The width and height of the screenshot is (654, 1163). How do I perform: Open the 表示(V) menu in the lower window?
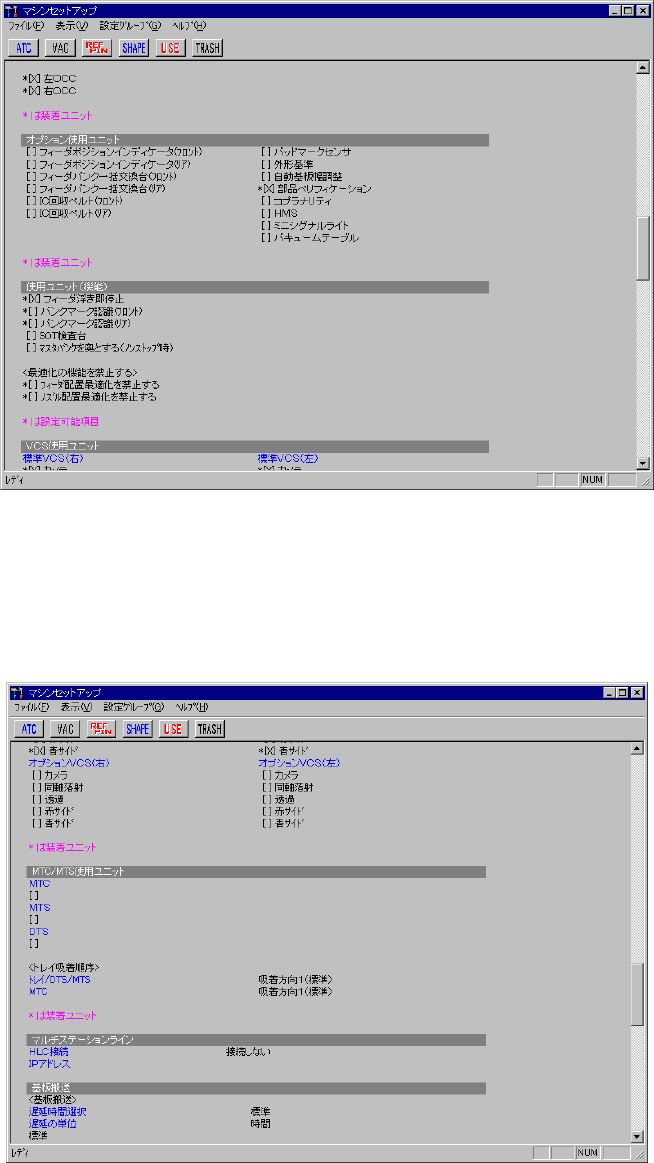[x=76, y=707]
